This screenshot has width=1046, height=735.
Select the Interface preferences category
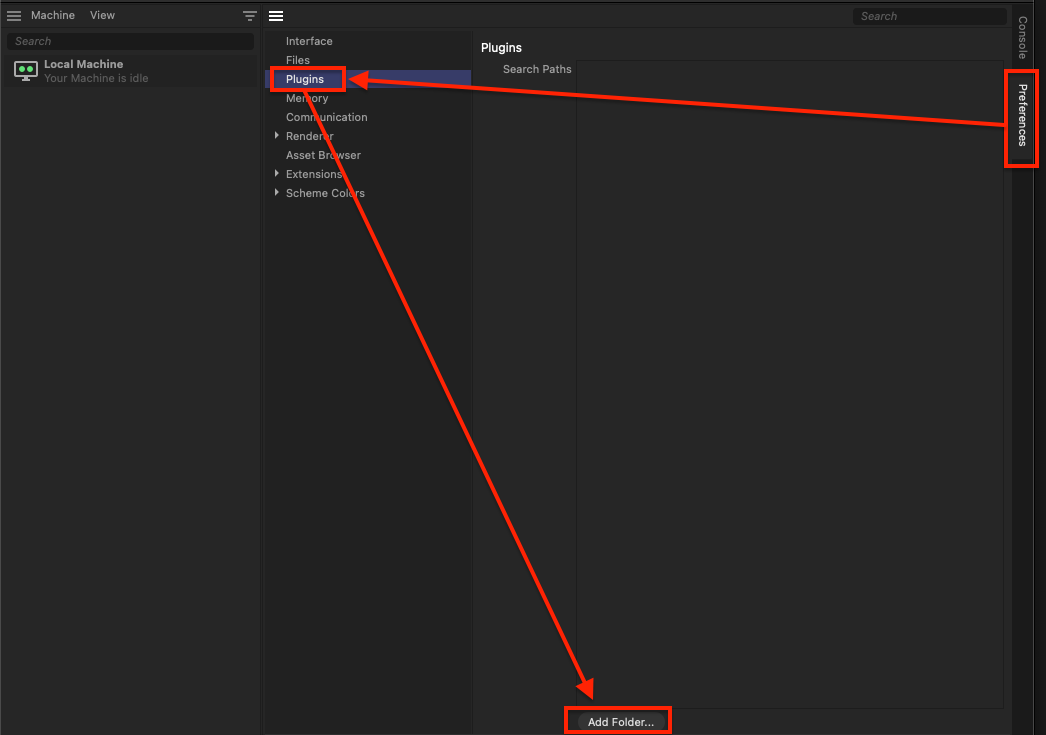point(309,41)
